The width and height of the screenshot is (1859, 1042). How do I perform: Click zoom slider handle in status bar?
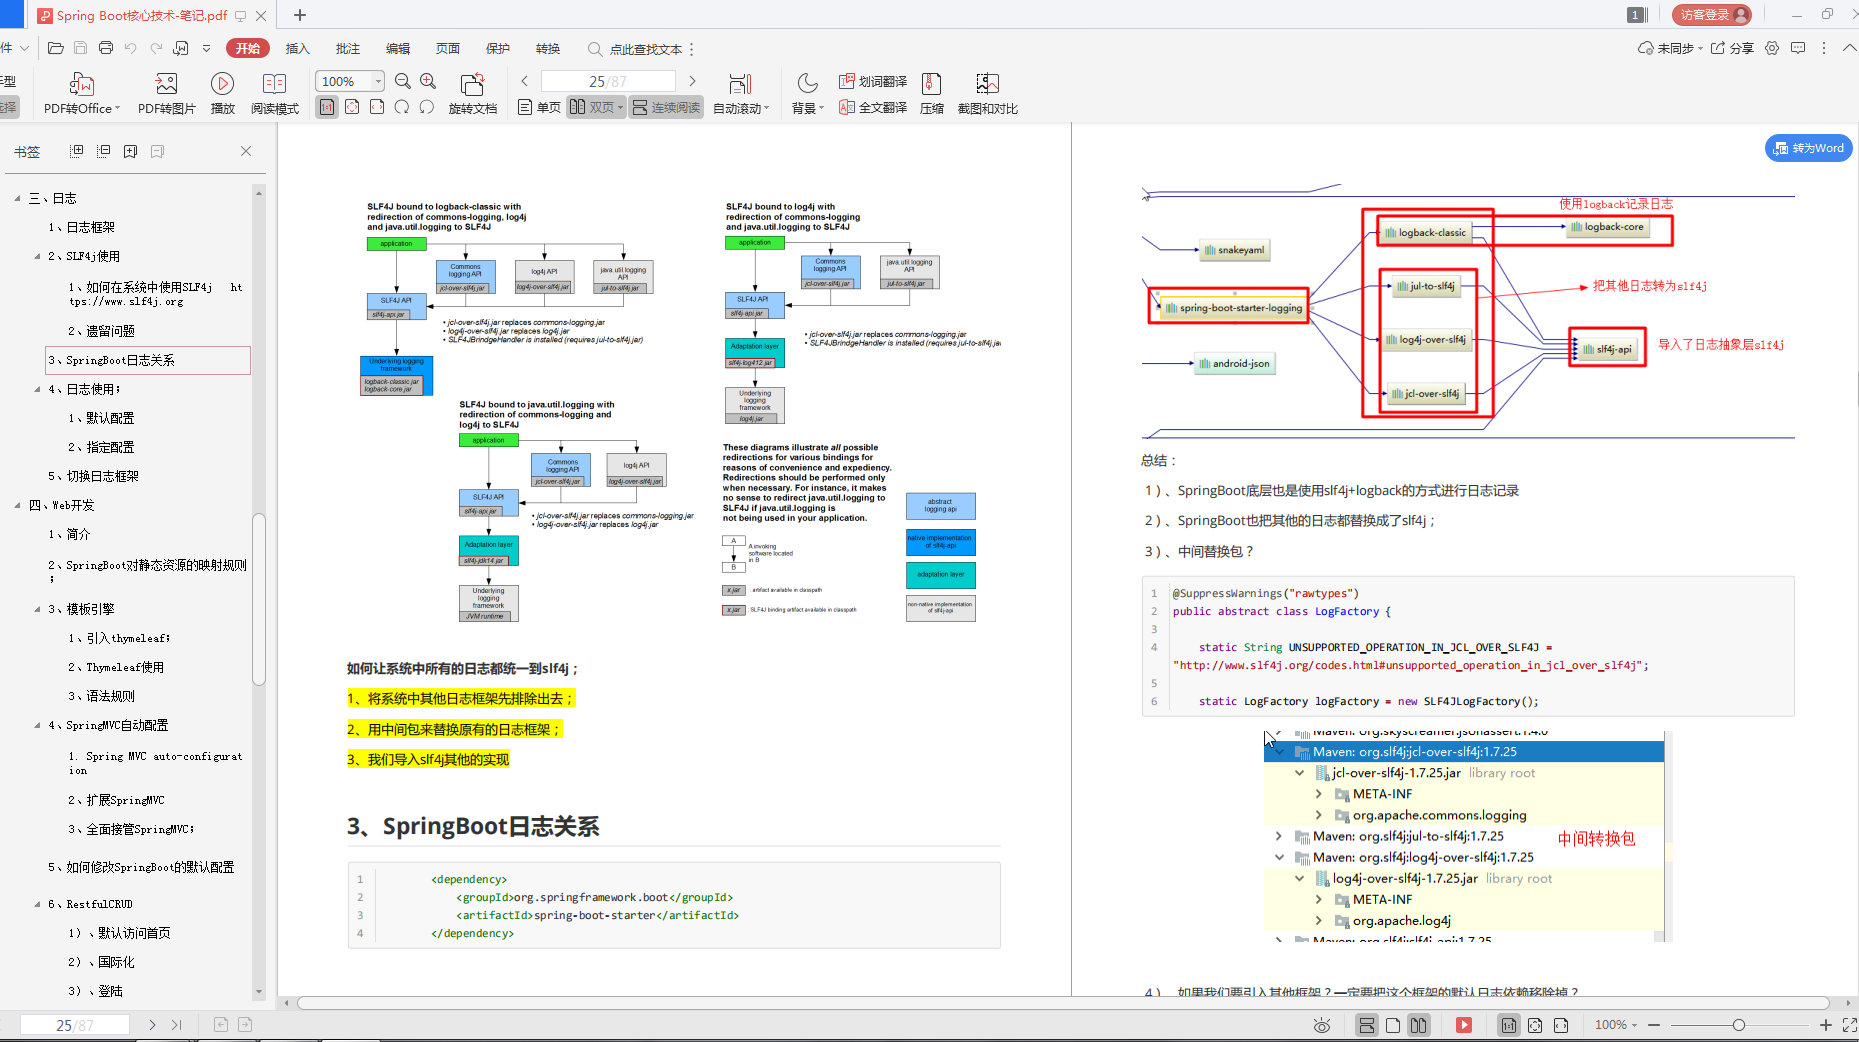[x=1739, y=1025]
